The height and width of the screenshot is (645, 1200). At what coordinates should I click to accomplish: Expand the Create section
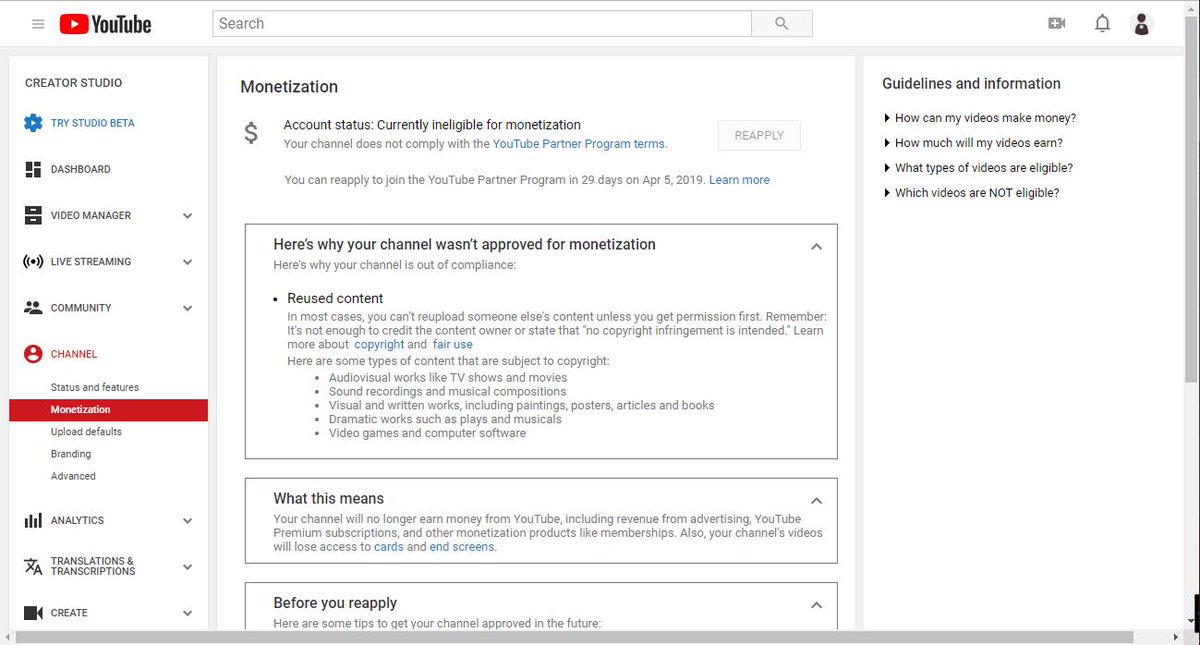[187, 613]
